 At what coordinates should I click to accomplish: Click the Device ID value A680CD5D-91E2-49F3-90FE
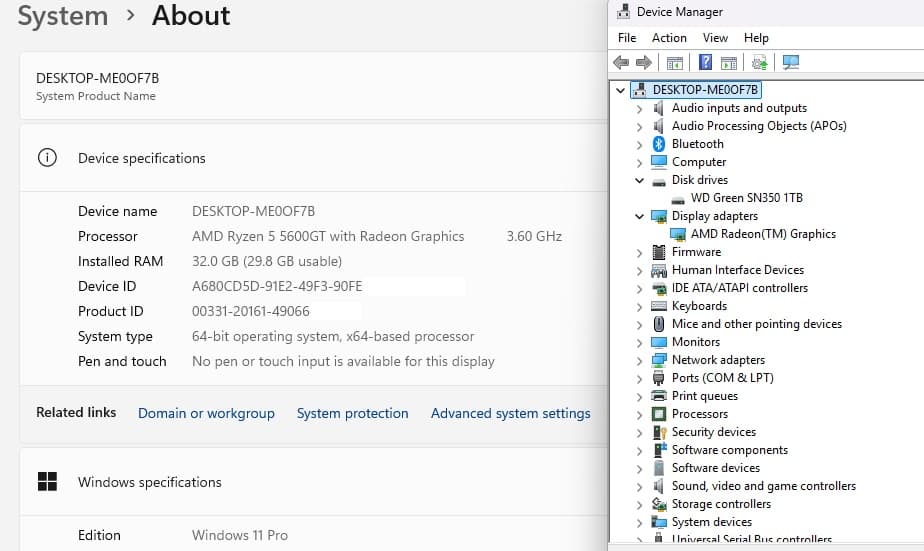point(277,286)
